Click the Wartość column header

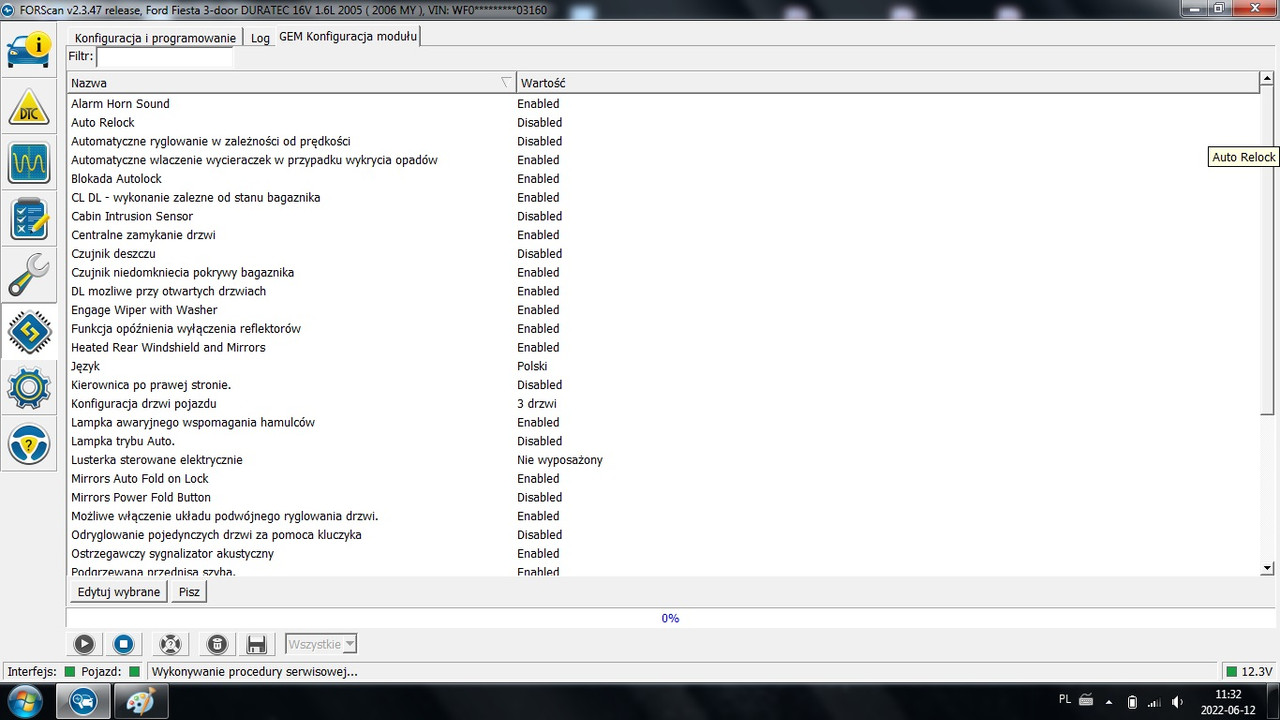click(x=887, y=83)
